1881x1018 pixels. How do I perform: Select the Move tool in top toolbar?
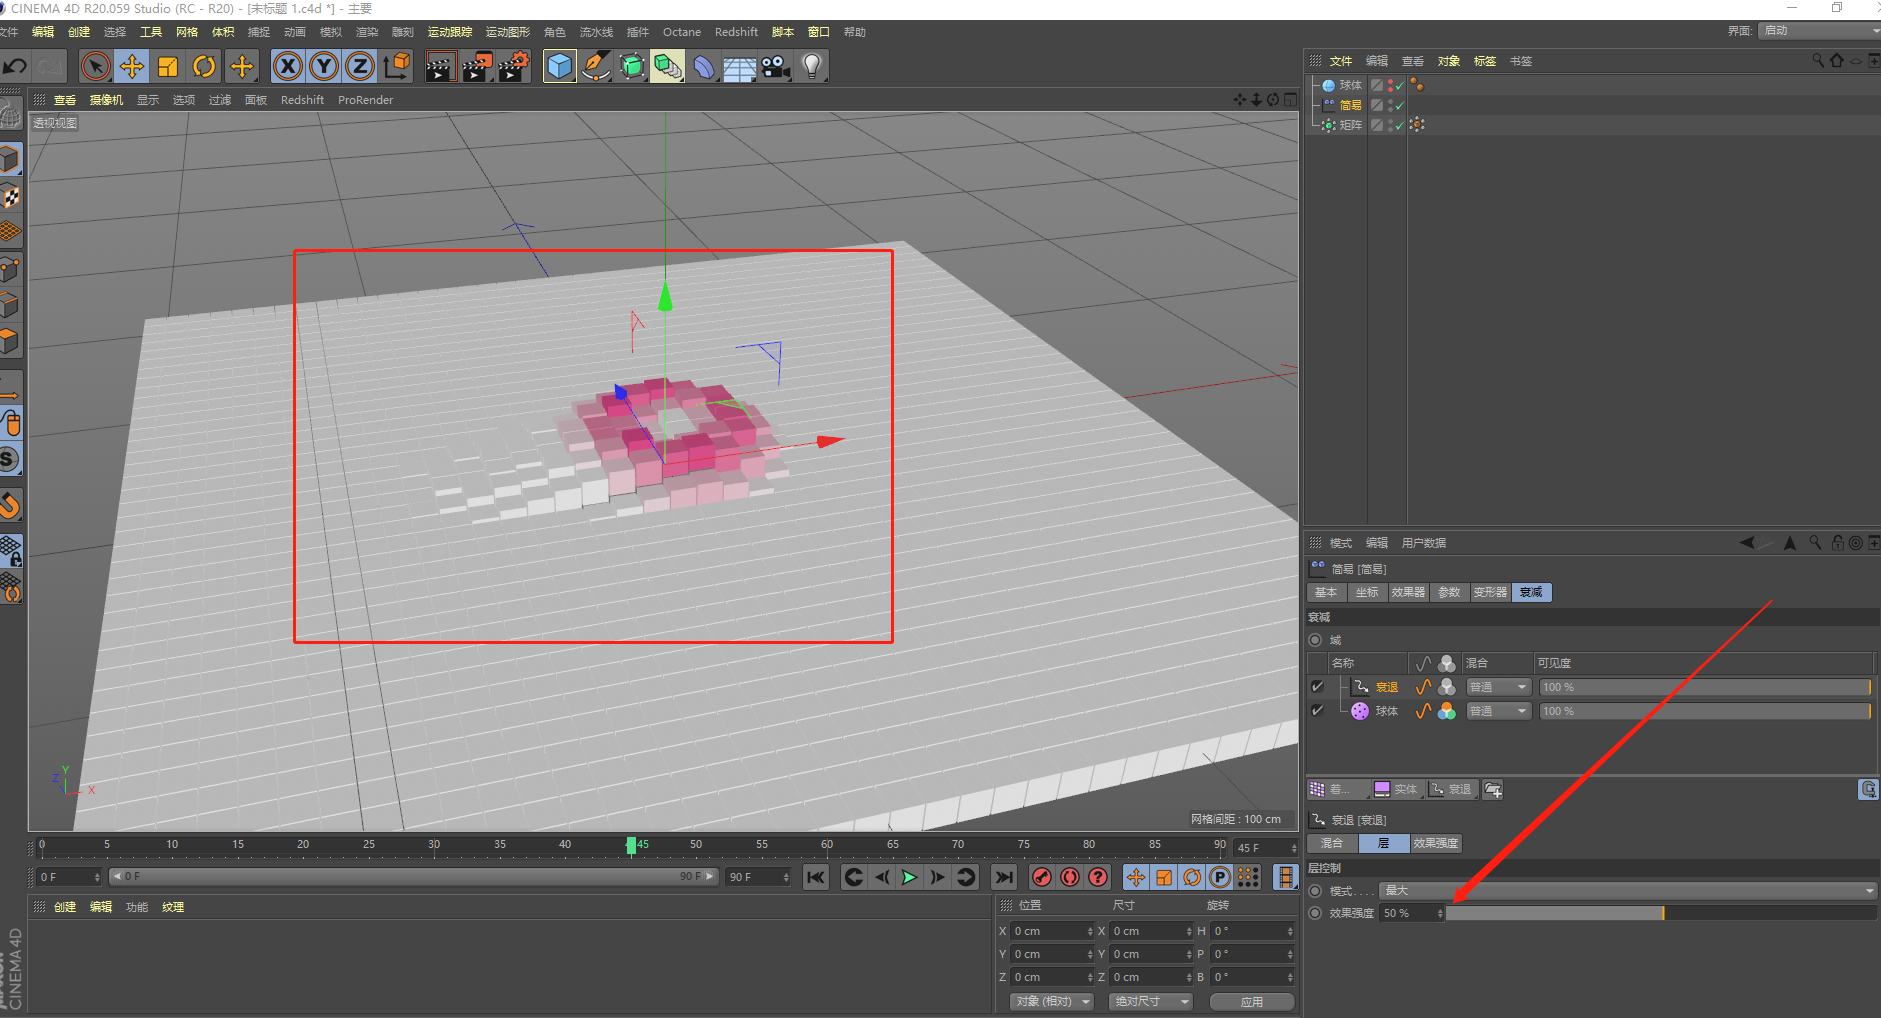[132, 67]
